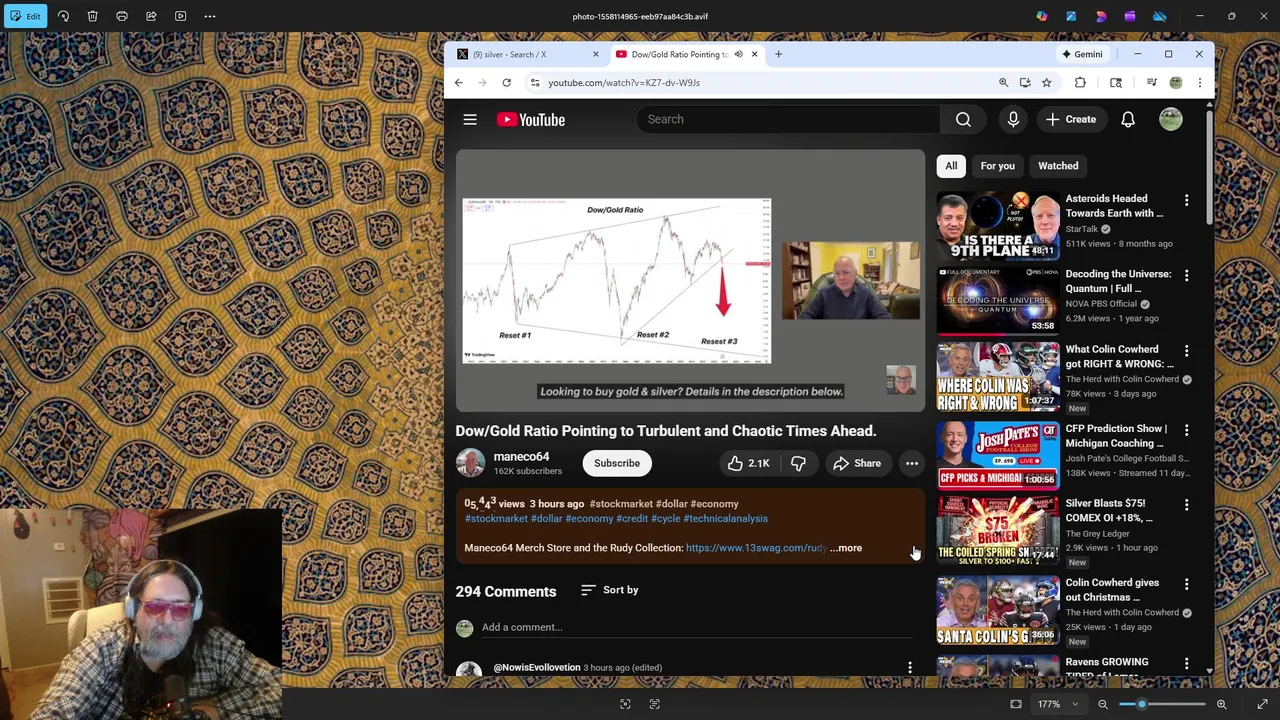This screenshot has width=1280, height=720.
Task: Like the video (2.1K)
Action: pyautogui.click(x=748, y=463)
